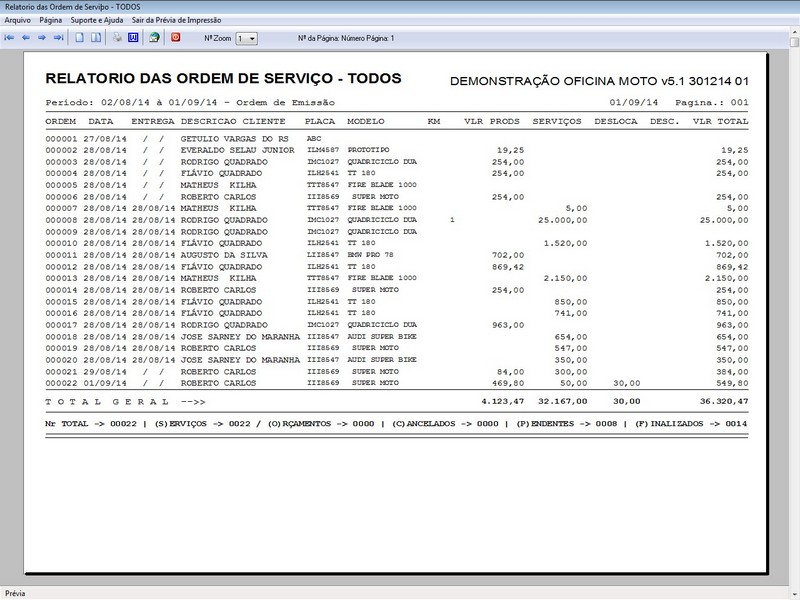
Task: Click the DESCRICAO CLIENTE column header
Action: [233, 121]
